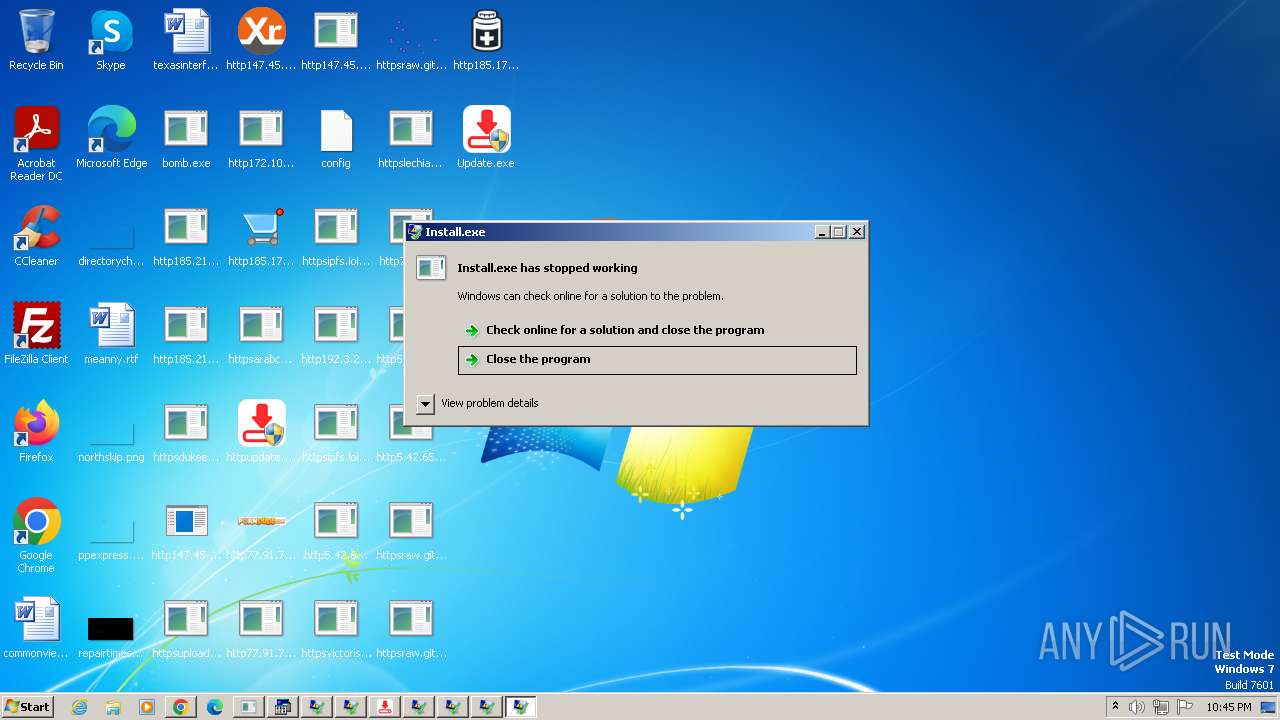Viewport: 1280px width, 720px height.
Task: Launch Internet Explorer from the taskbar
Action: tap(79, 707)
